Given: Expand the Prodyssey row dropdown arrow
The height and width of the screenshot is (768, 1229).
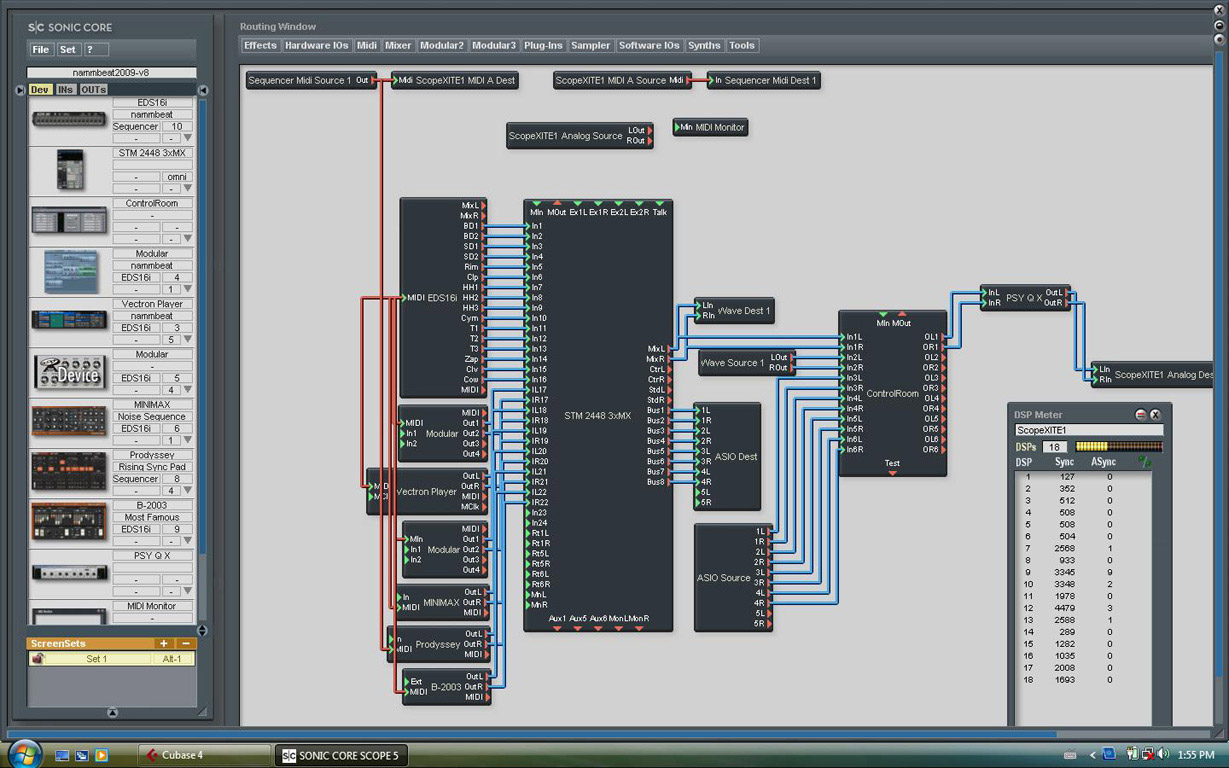Looking at the screenshot, I should pyautogui.click(x=187, y=491).
